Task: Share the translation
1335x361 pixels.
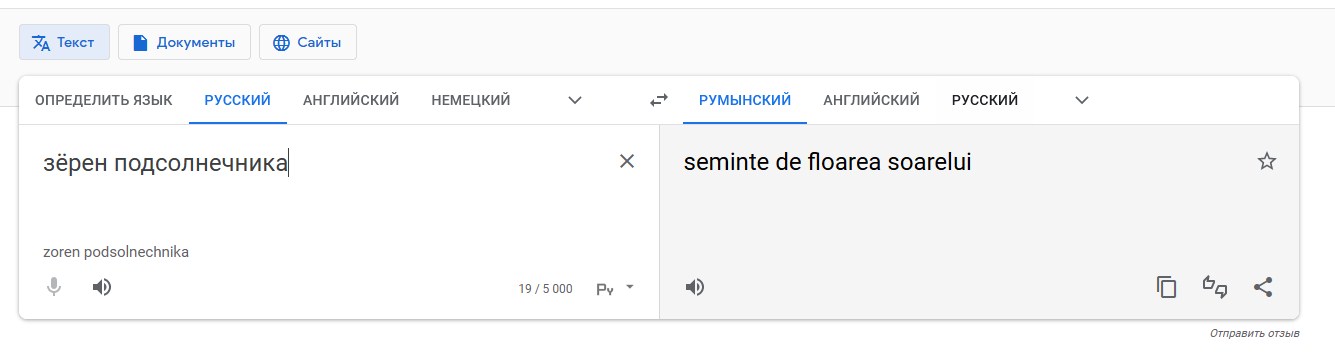Action: click(x=1263, y=287)
